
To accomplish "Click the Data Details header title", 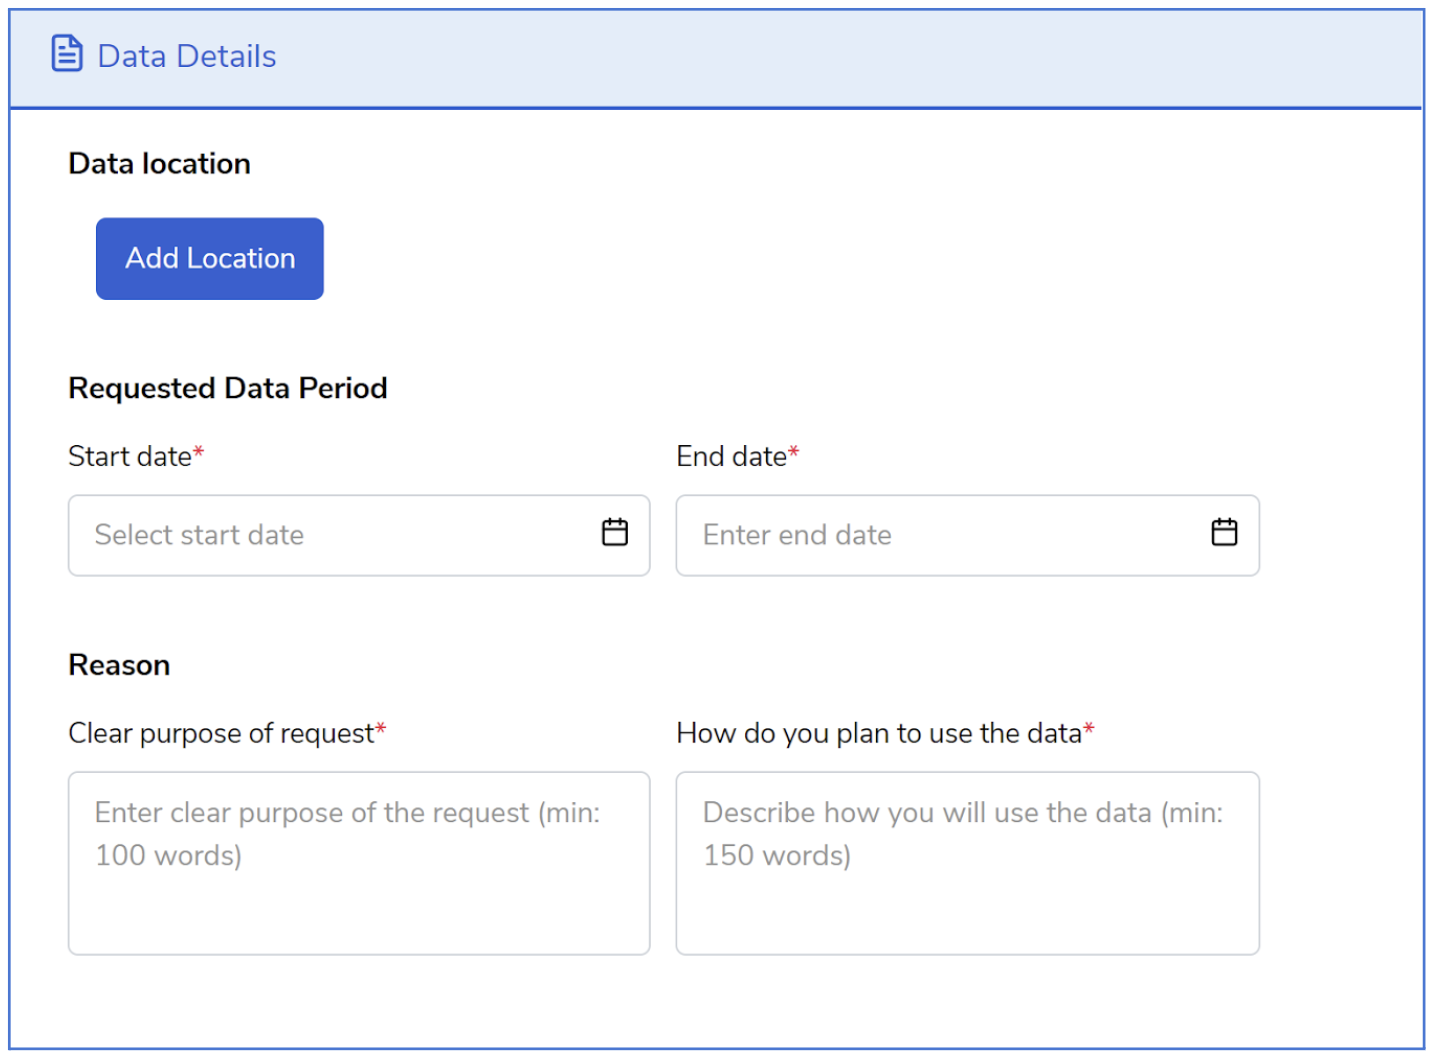I will click(x=187, y=56).
